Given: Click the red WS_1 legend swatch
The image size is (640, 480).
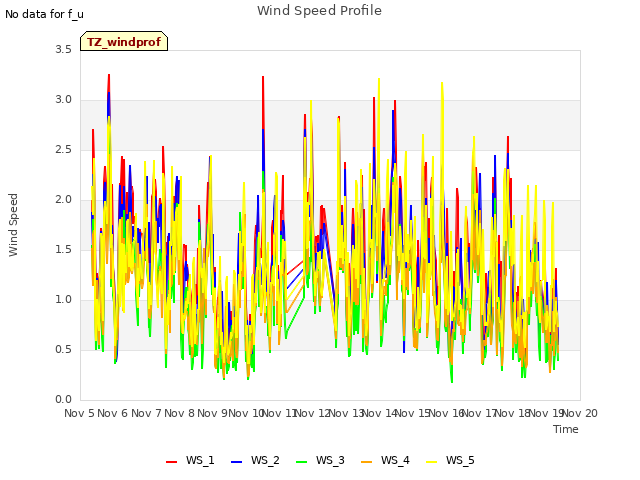Looking at the screenshot, I should [x=171, y=462].
